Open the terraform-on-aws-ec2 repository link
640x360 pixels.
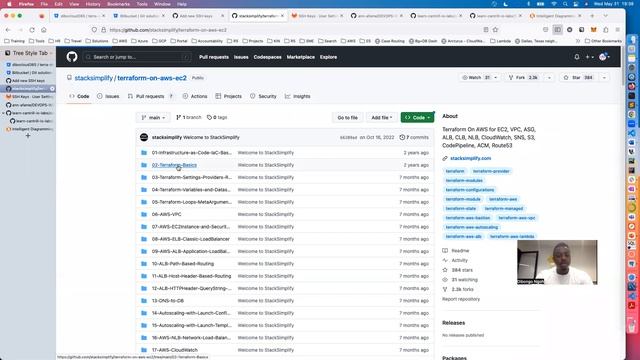click(152, 78)
